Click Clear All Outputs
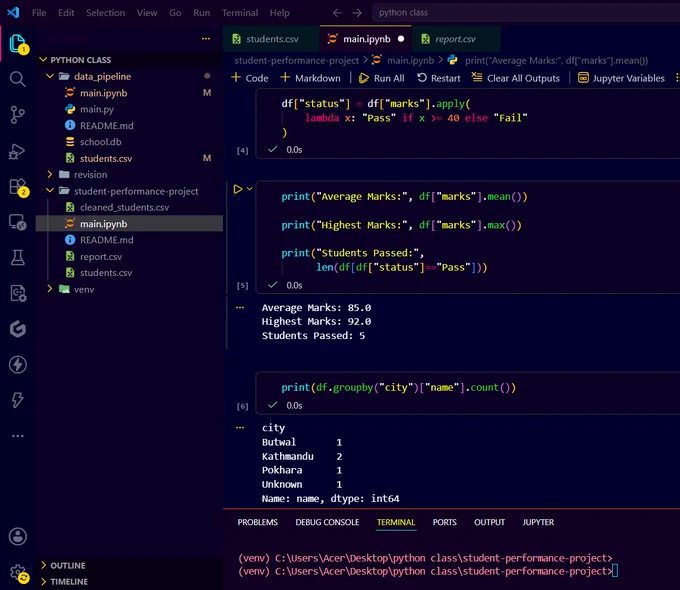The width and height of the screenshot is (680, 590). pyautogui.click(x=516, y=78)
